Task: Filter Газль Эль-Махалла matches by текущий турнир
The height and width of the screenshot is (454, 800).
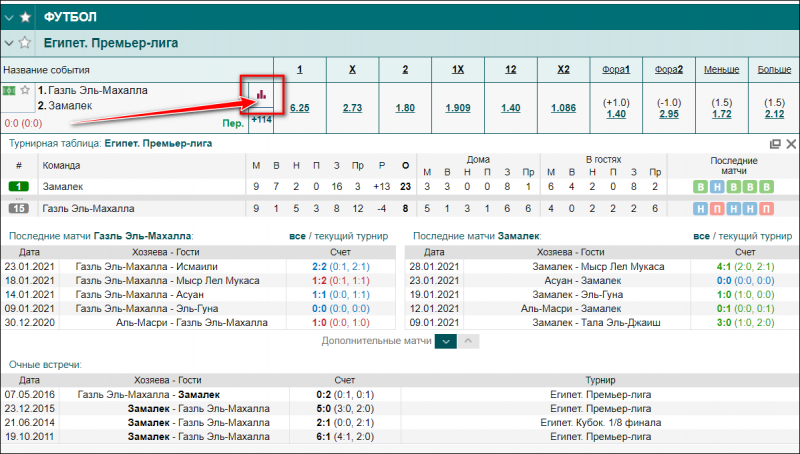Action: (x=351, y=236)
